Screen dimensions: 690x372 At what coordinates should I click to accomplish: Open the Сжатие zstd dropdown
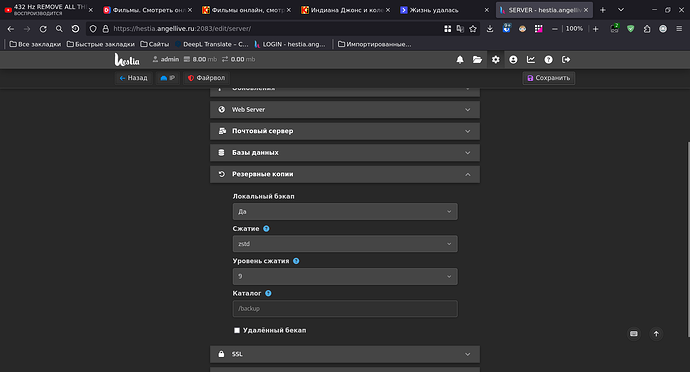pyautogui.click(x=345, y=244)
